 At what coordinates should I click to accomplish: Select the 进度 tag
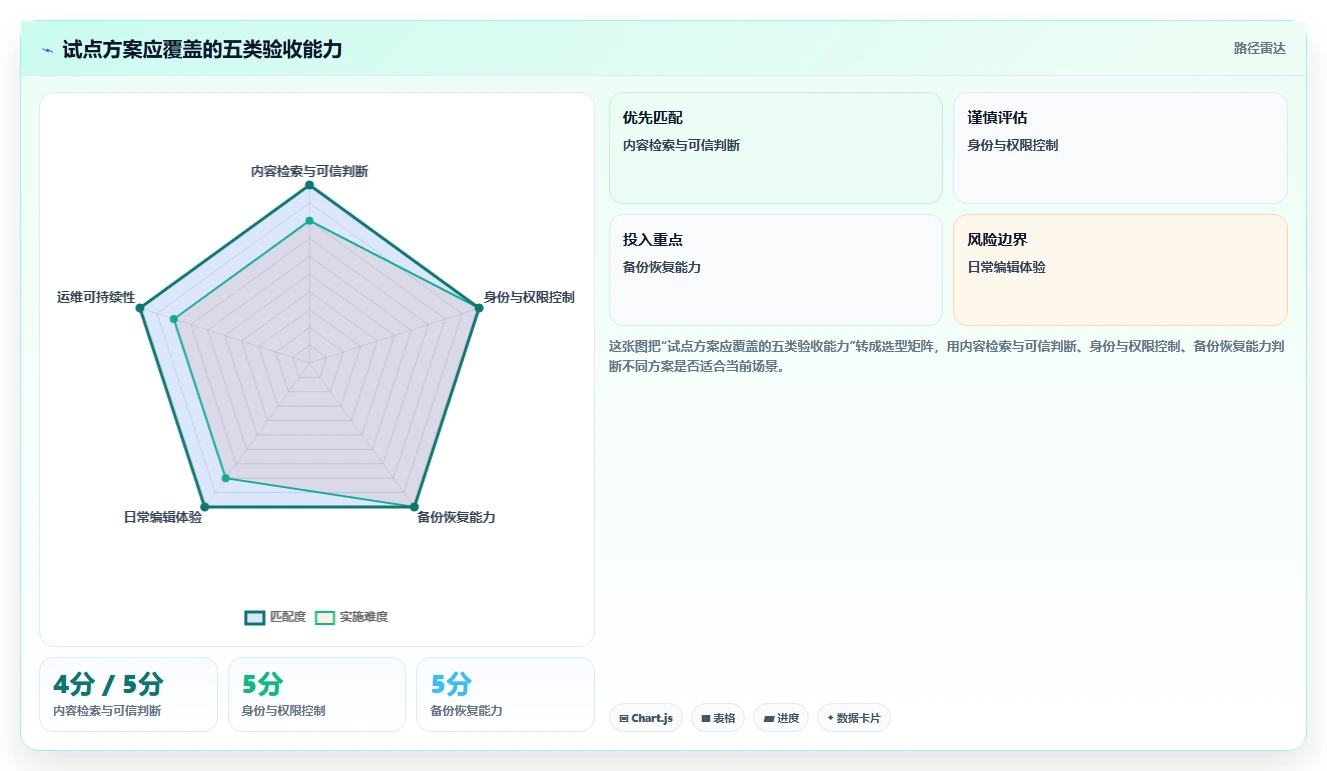coord(781,718)
